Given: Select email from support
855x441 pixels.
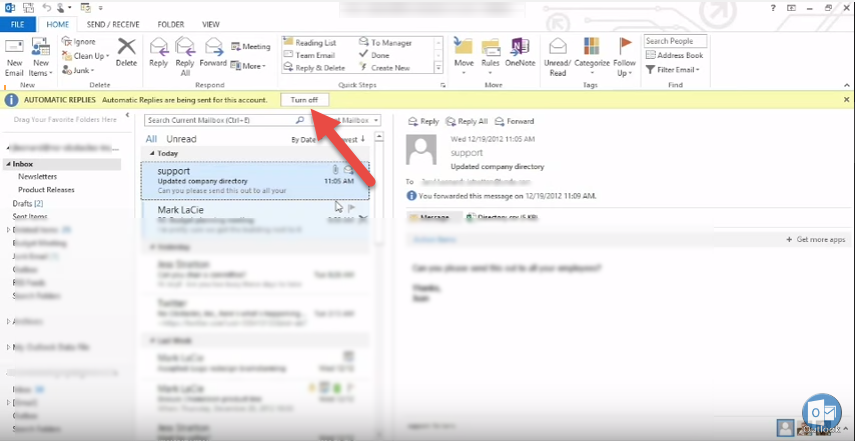Looking at the screenshot, I should (x=255, y=180).
